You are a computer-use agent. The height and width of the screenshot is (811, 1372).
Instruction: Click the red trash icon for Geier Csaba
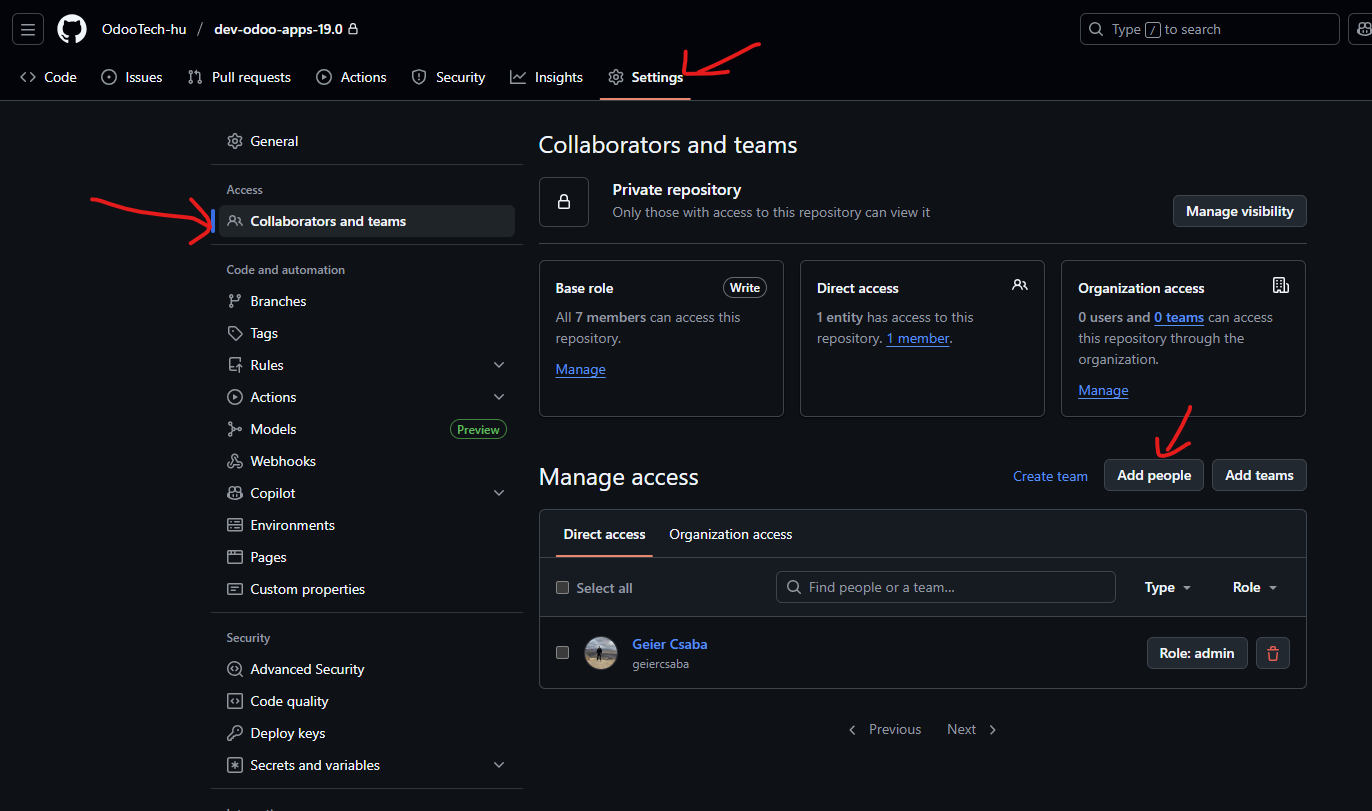[1273, 653]
